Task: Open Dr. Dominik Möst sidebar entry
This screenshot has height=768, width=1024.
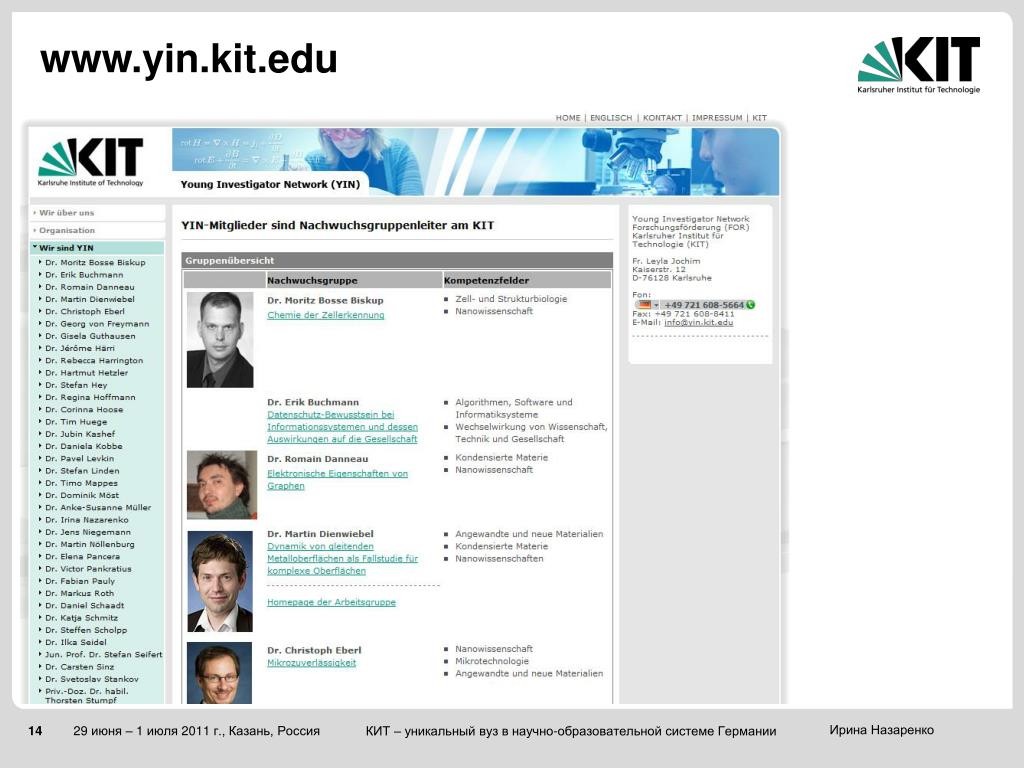Action: click(x=82, y=495)
